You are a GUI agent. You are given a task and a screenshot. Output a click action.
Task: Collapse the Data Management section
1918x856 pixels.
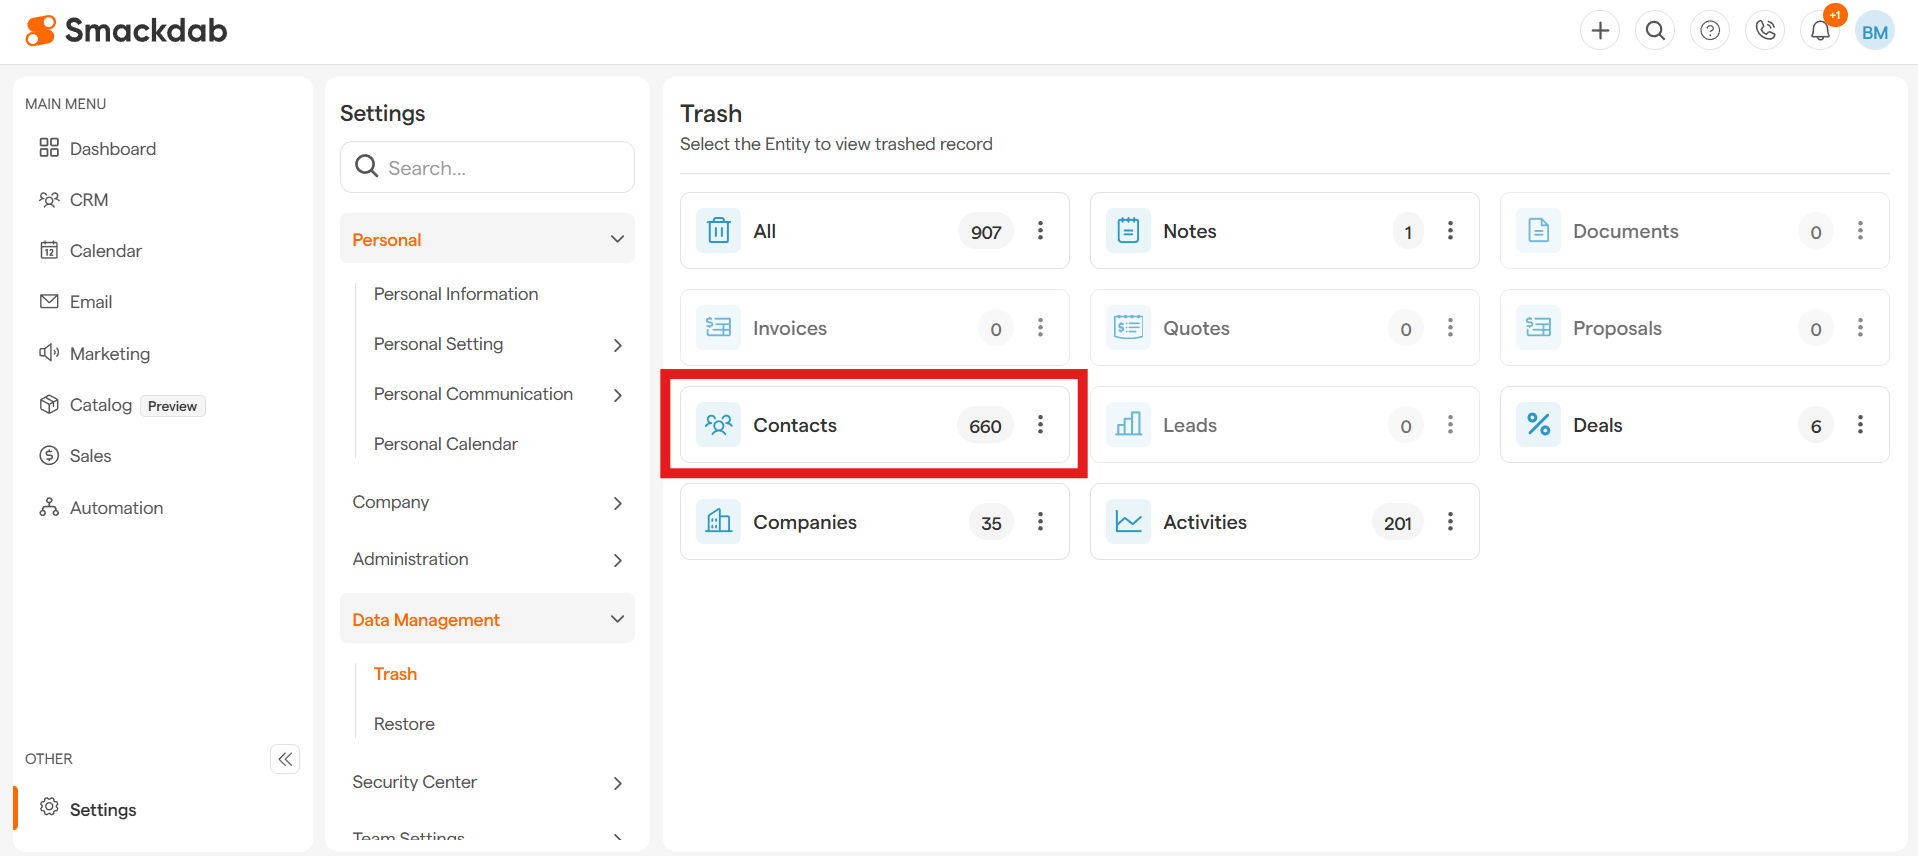(617, 619)
